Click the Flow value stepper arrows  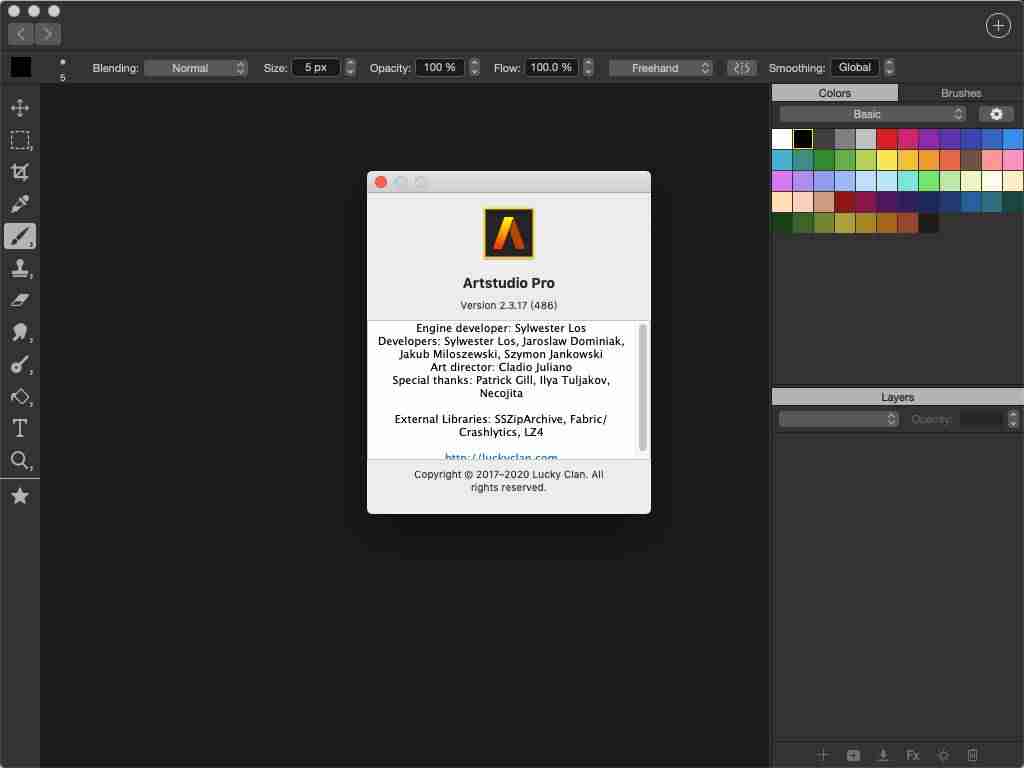pyautogui.click(x=588, y=67)
